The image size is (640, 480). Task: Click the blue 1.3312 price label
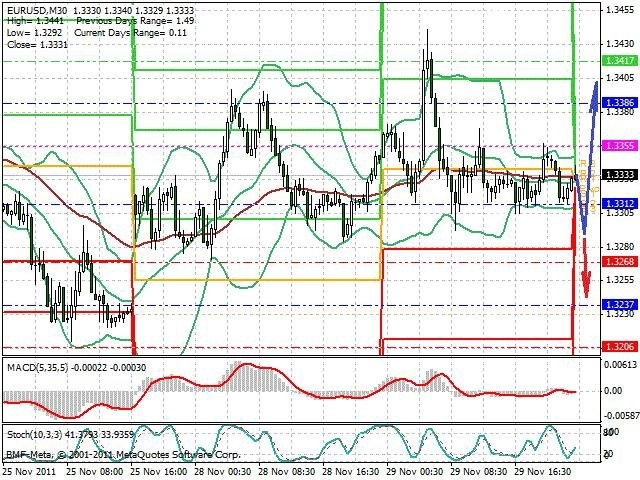620,204
